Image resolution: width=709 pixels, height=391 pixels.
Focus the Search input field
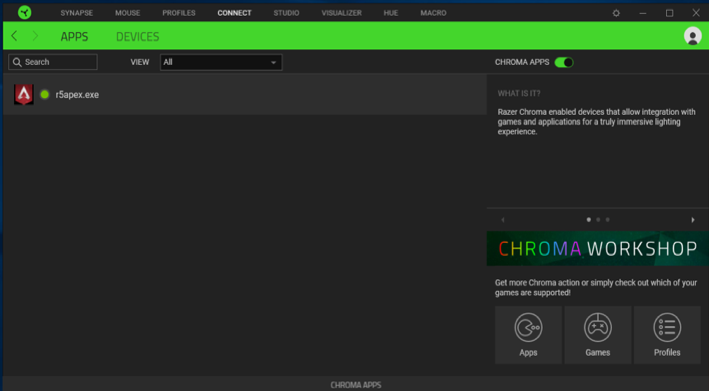click(53, 62)
